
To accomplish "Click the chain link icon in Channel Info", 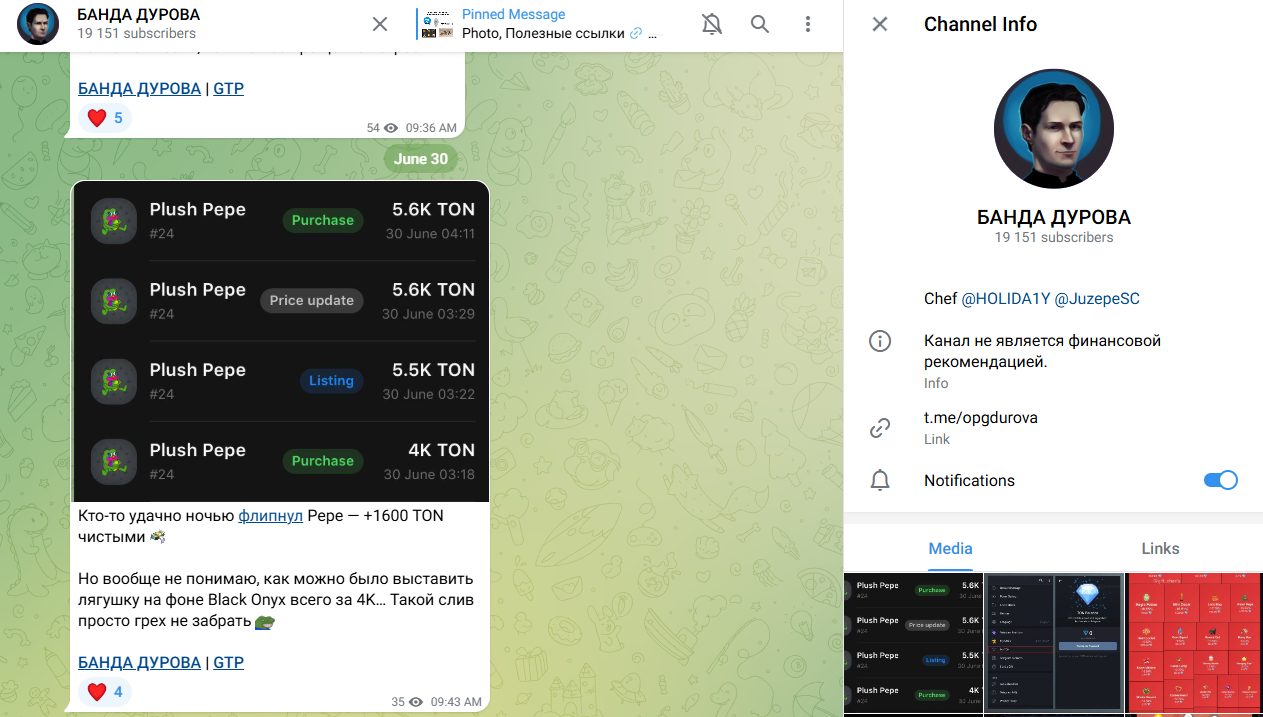I will [x=880, y=428].
